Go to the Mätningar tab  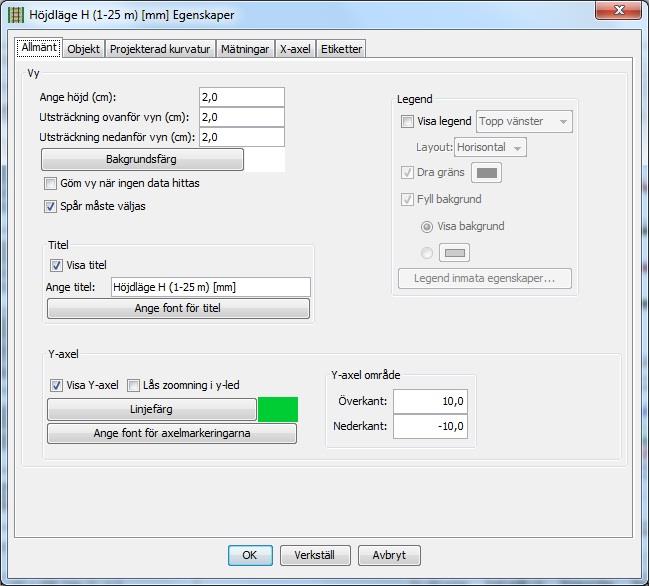pos(245,49)
